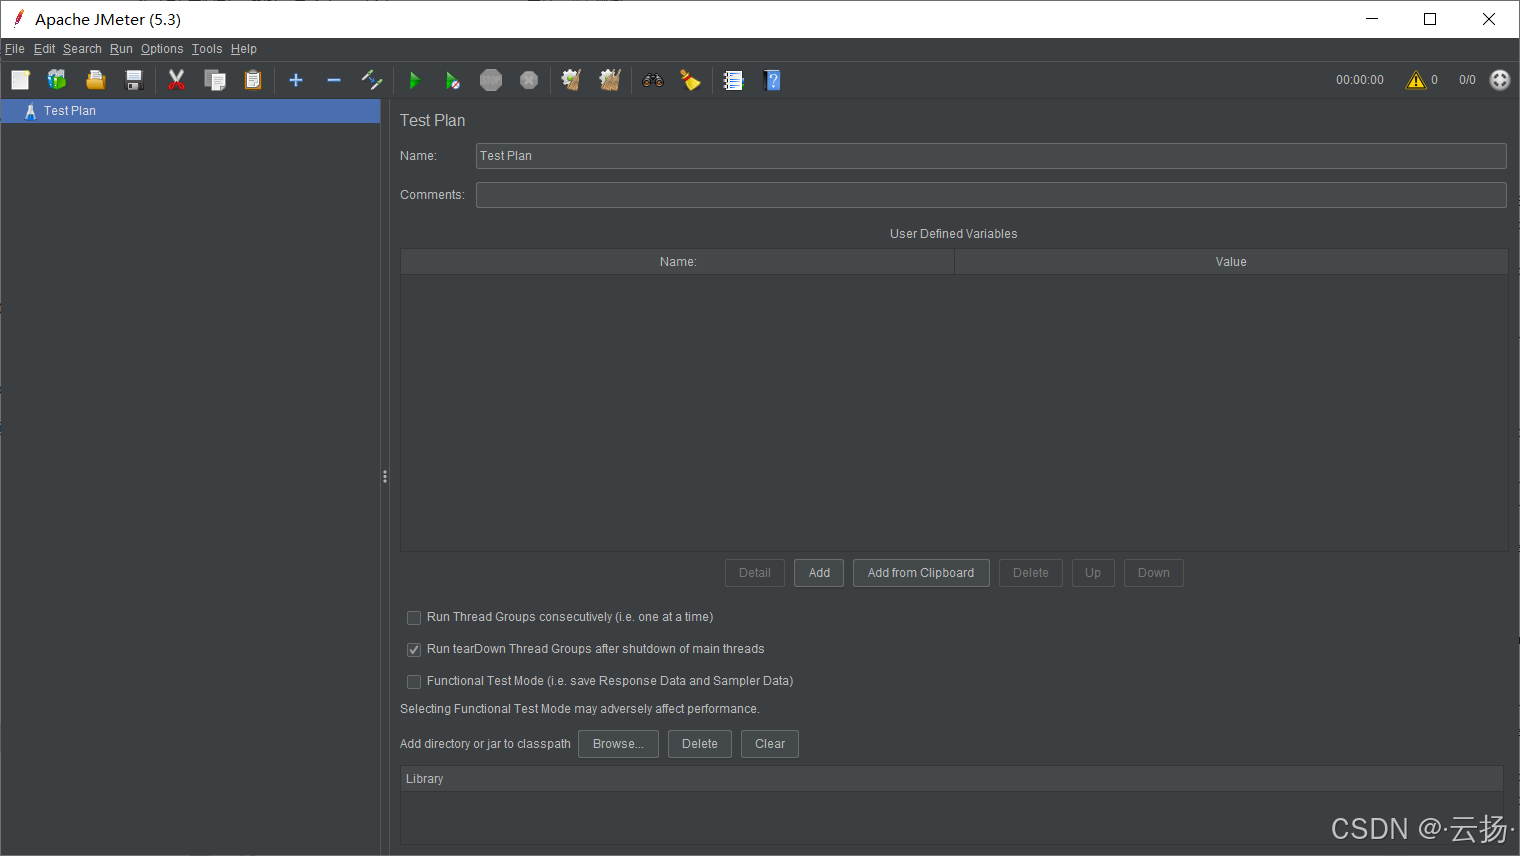1520x856 pixels.
Task: Click the Library column header
Action: tap(952, 779)
